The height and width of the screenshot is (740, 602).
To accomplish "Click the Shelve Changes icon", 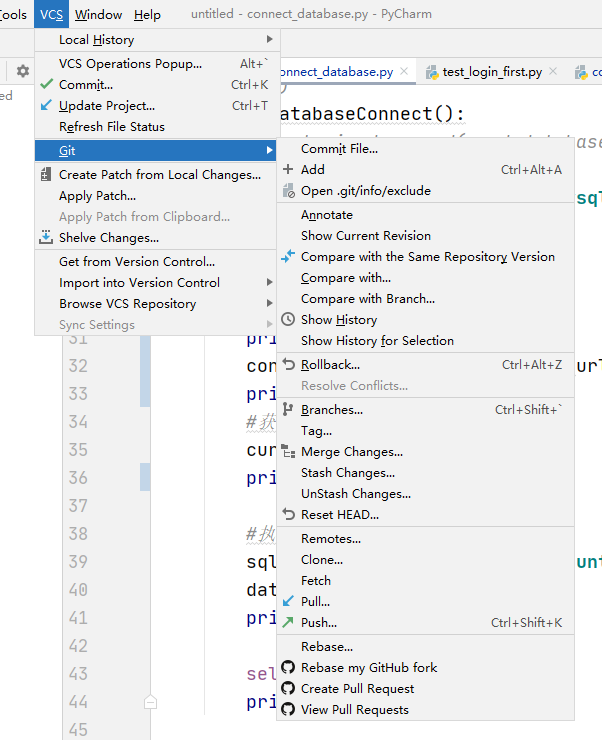I will 46,237.
